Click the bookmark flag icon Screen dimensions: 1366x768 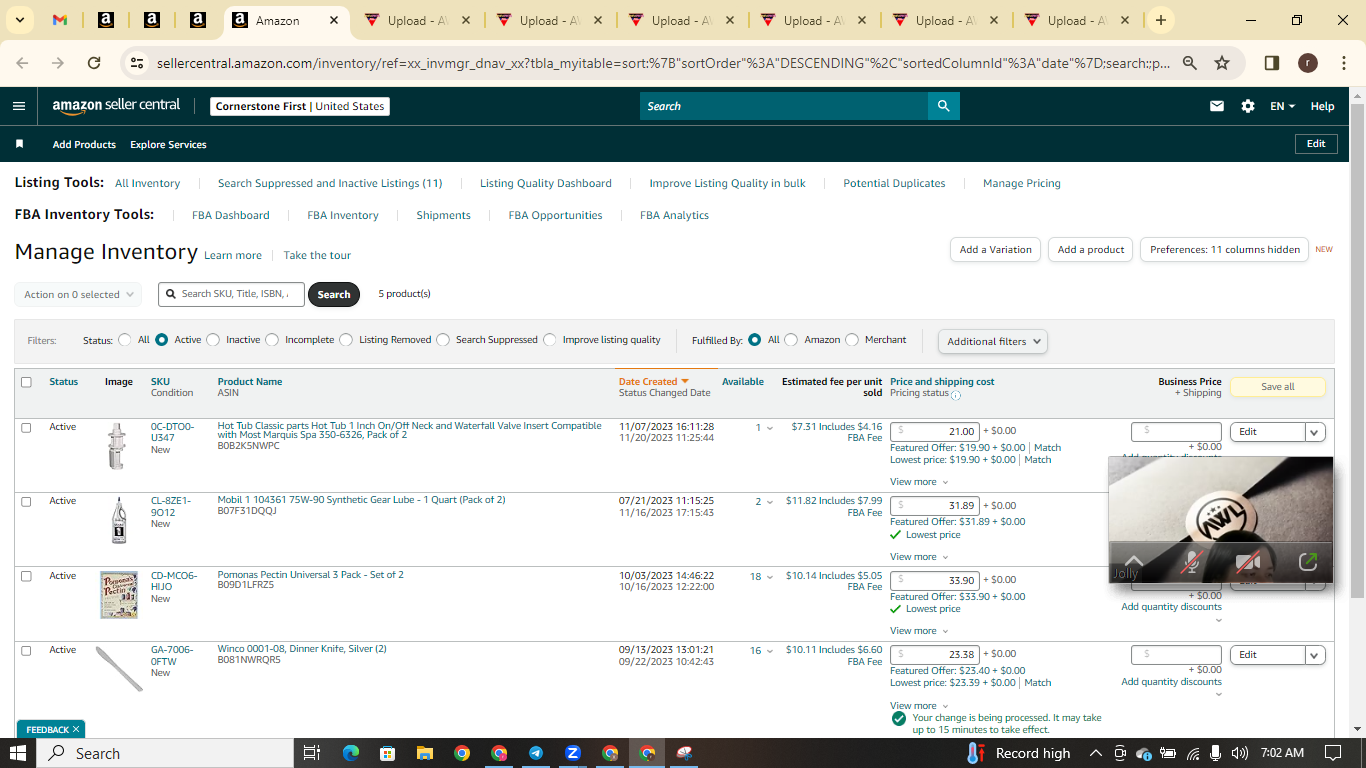[x=19, y=144]
